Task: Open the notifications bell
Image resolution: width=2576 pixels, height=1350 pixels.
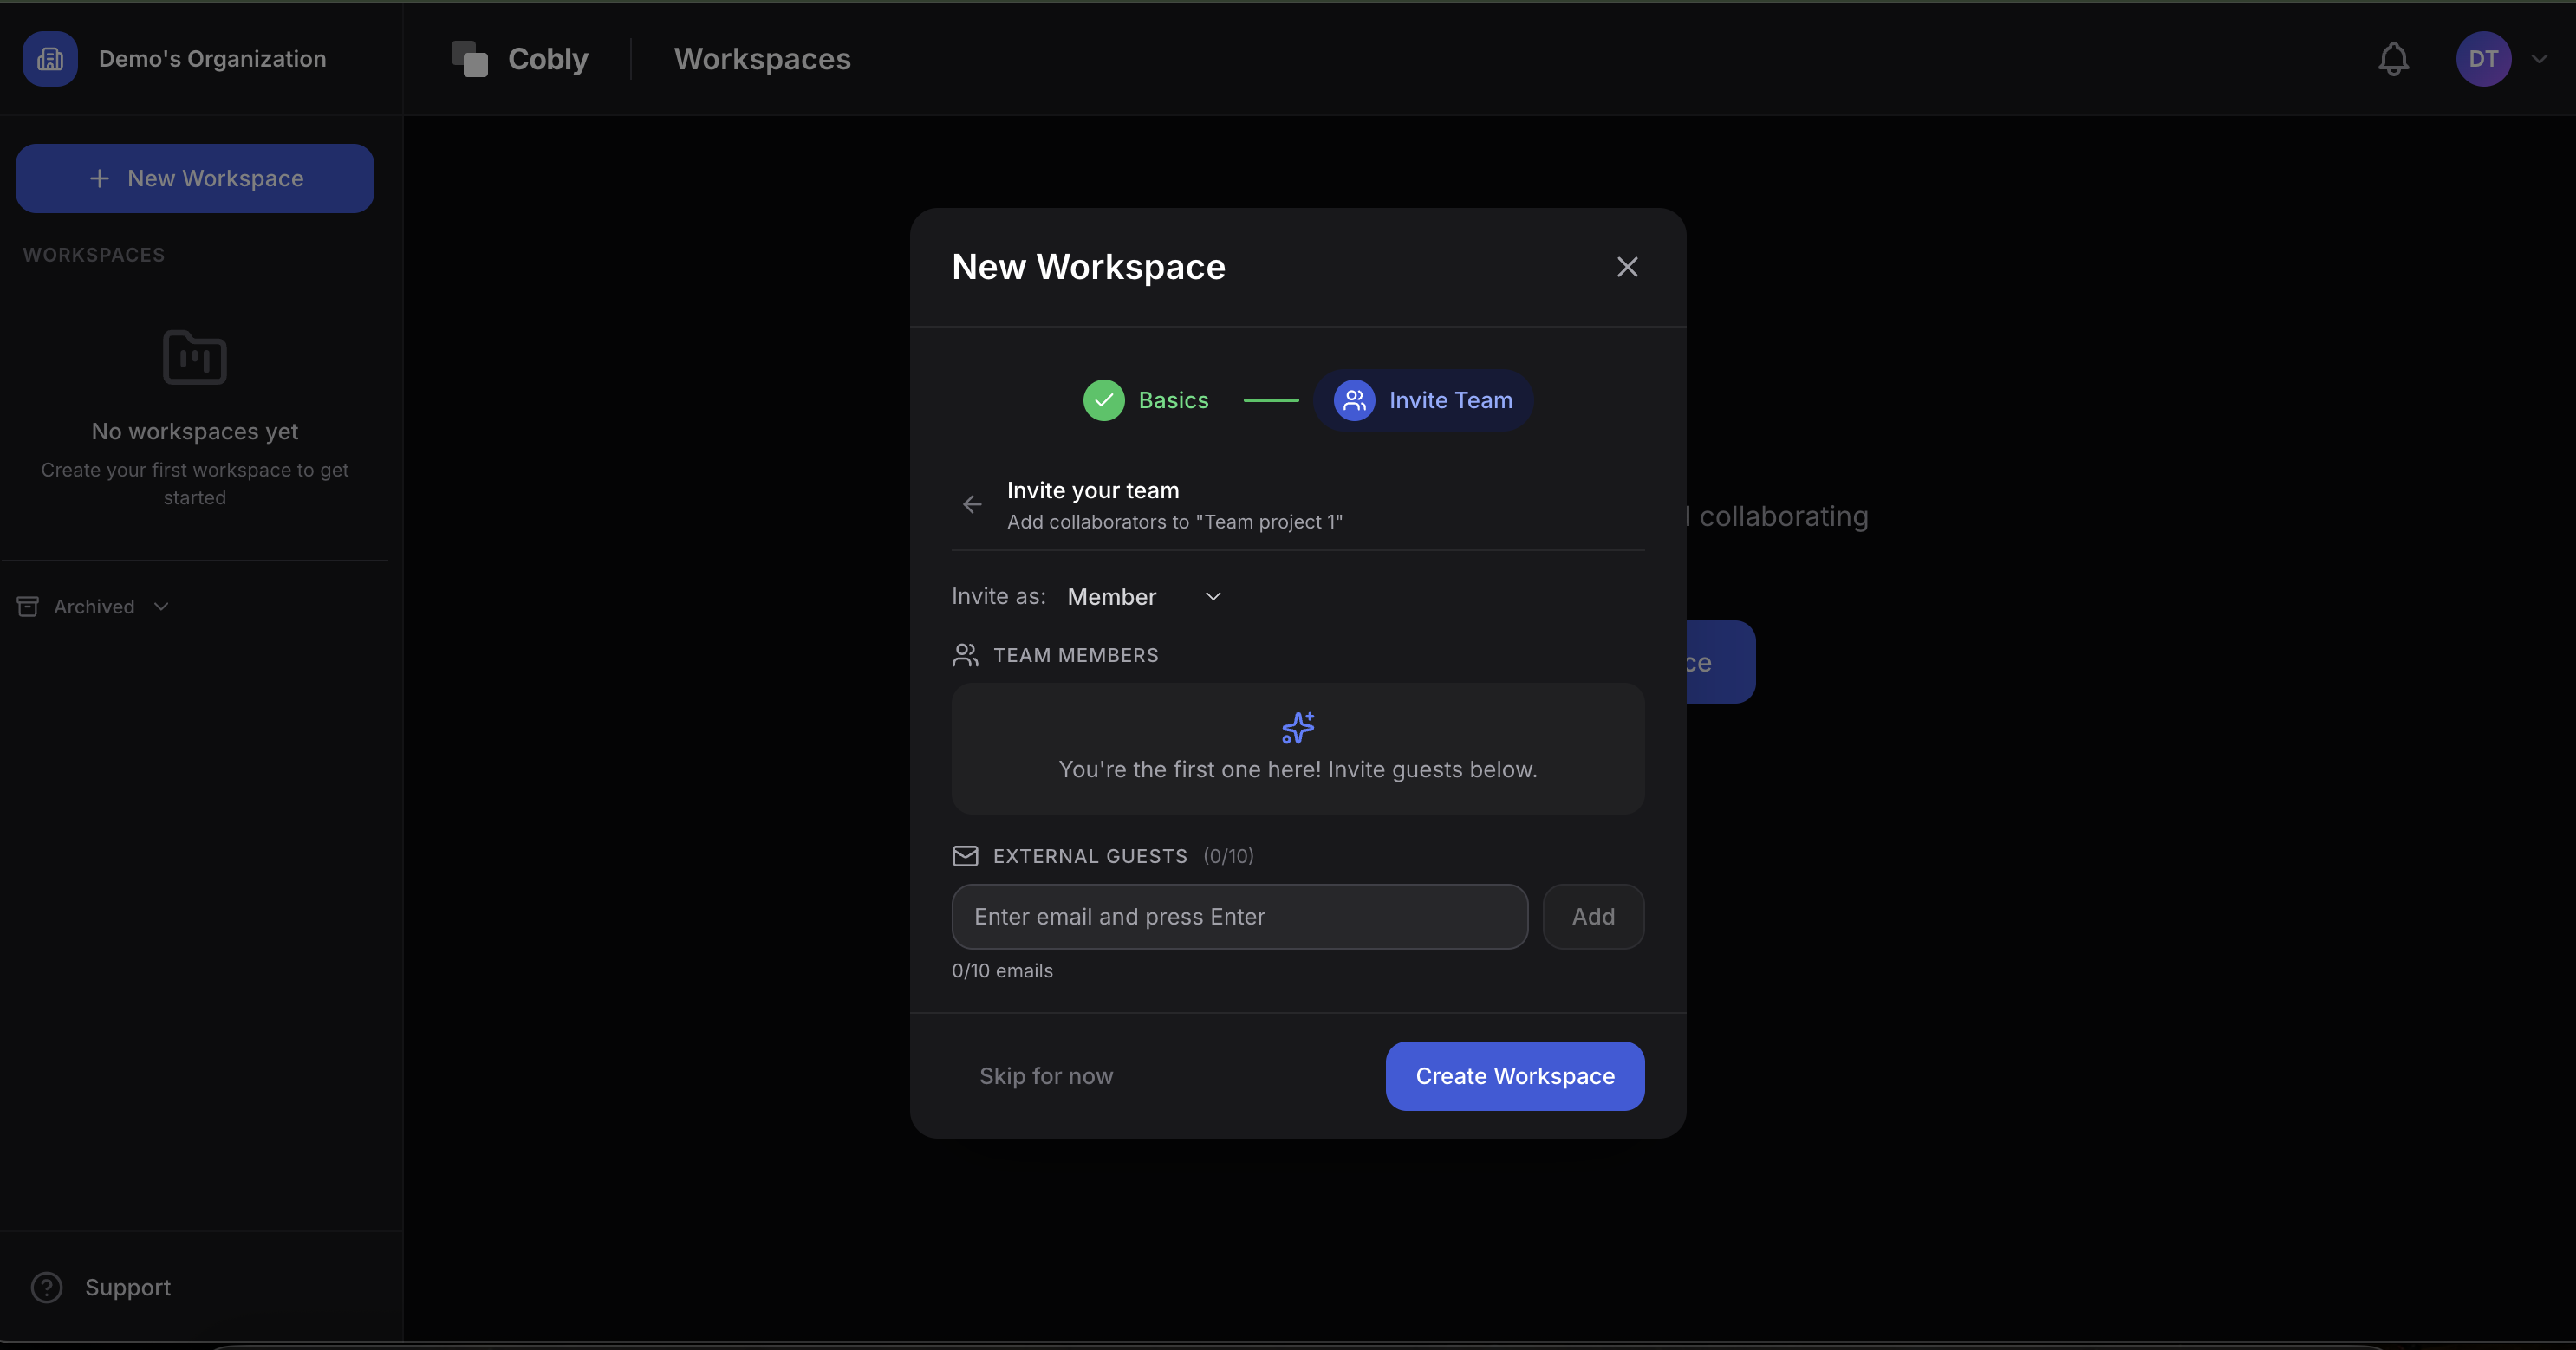Action: tap(2393, 59)
